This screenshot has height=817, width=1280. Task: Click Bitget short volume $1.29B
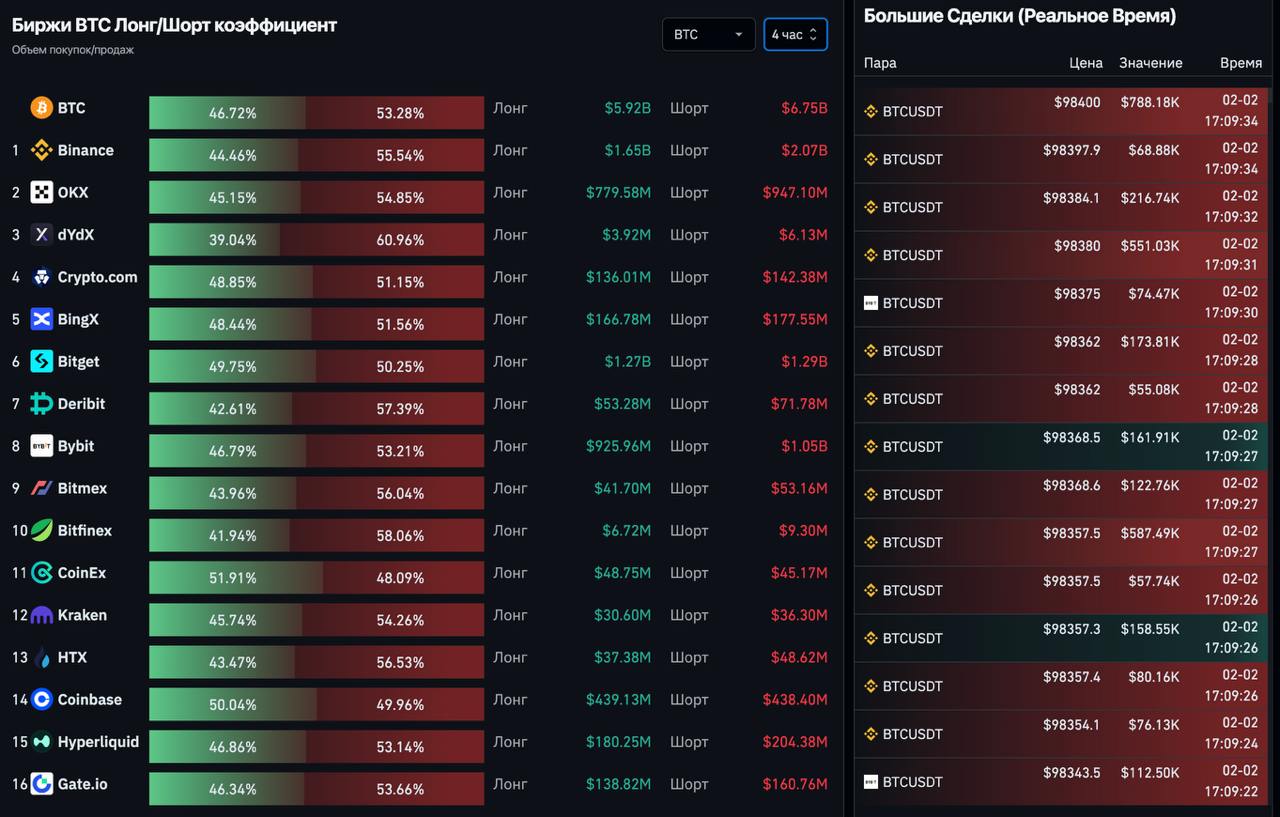pos(804,361)
